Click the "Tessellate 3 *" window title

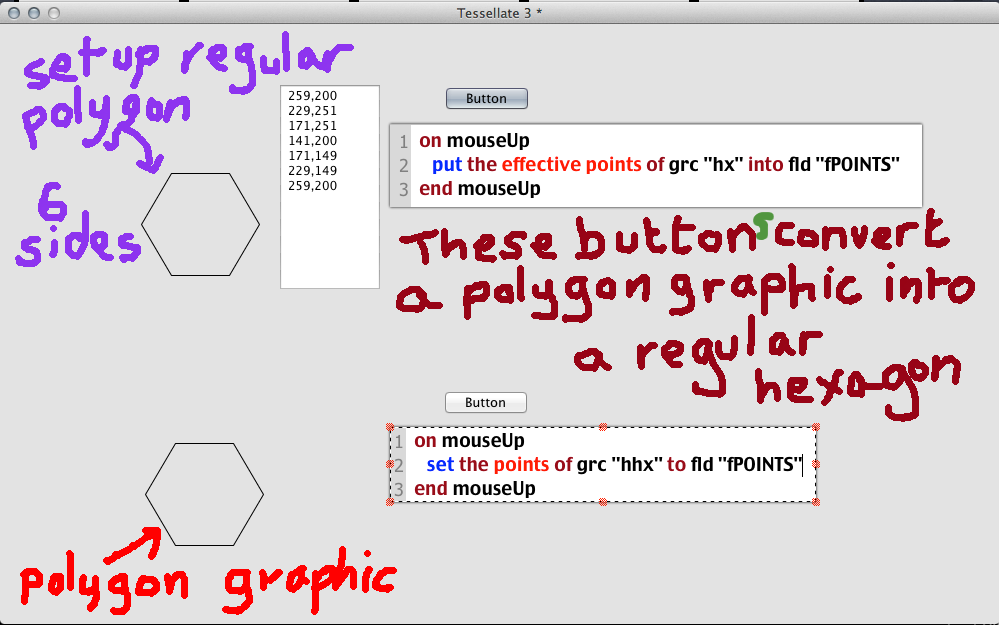(x=499, y=12)
